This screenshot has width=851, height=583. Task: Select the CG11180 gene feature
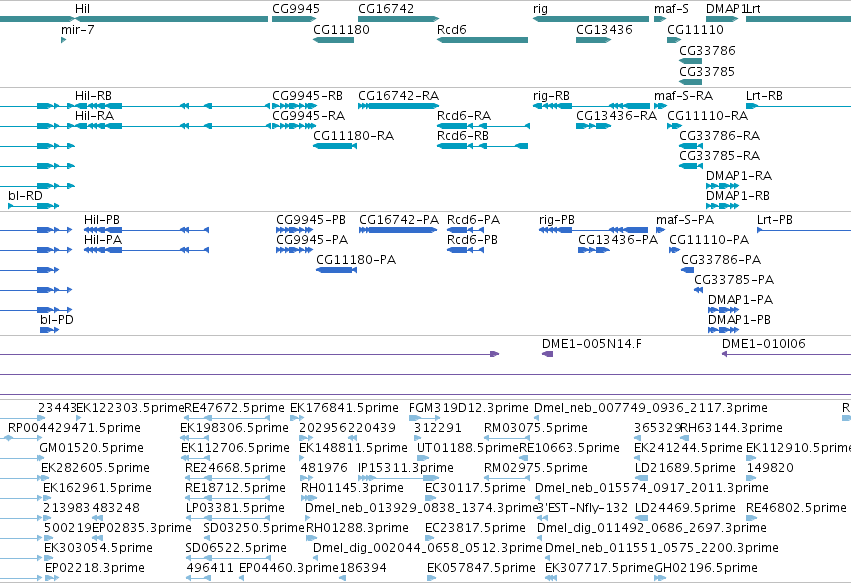(x=333, y=40)
